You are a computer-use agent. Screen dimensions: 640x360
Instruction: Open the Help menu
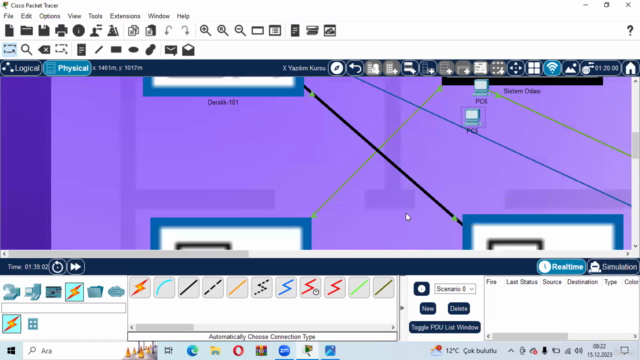coord(183,16)
